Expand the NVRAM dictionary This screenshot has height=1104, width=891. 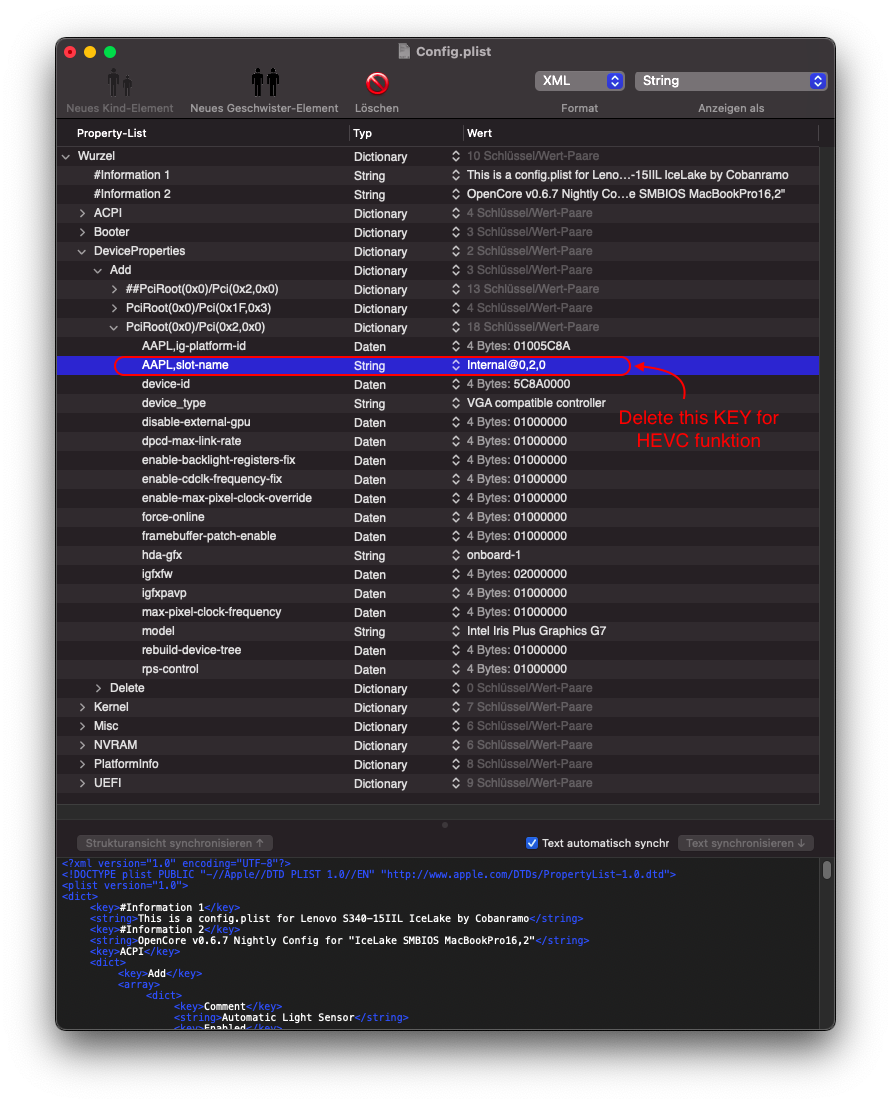click(82, 746)
